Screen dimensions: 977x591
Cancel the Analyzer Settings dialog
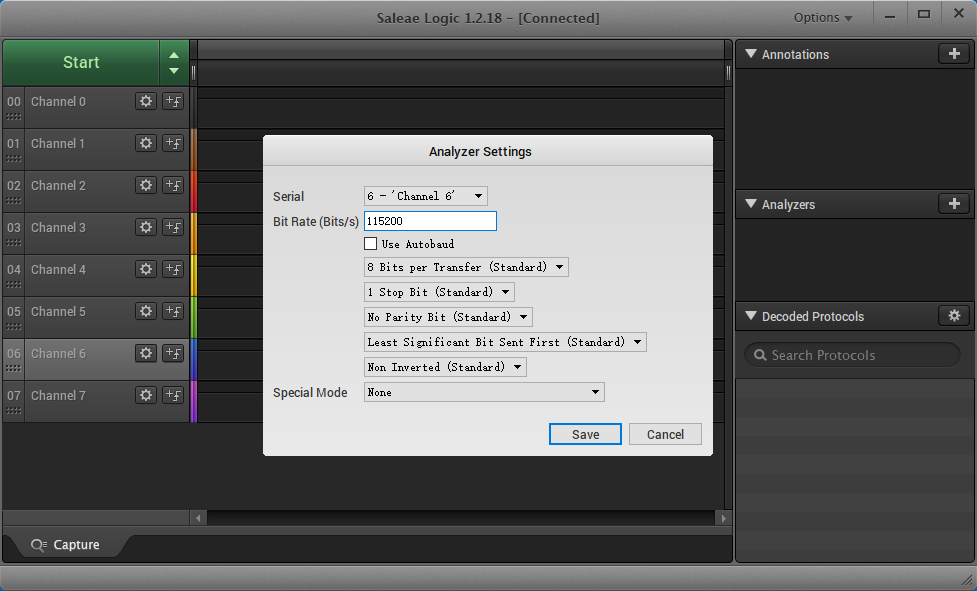(665, 434)
